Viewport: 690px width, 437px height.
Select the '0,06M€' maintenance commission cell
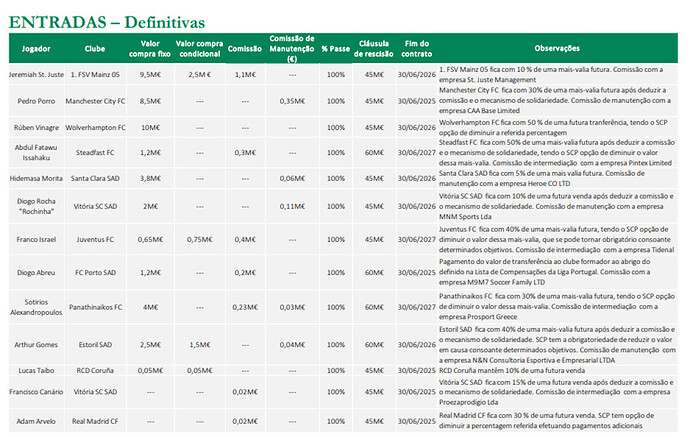(292, 178)
